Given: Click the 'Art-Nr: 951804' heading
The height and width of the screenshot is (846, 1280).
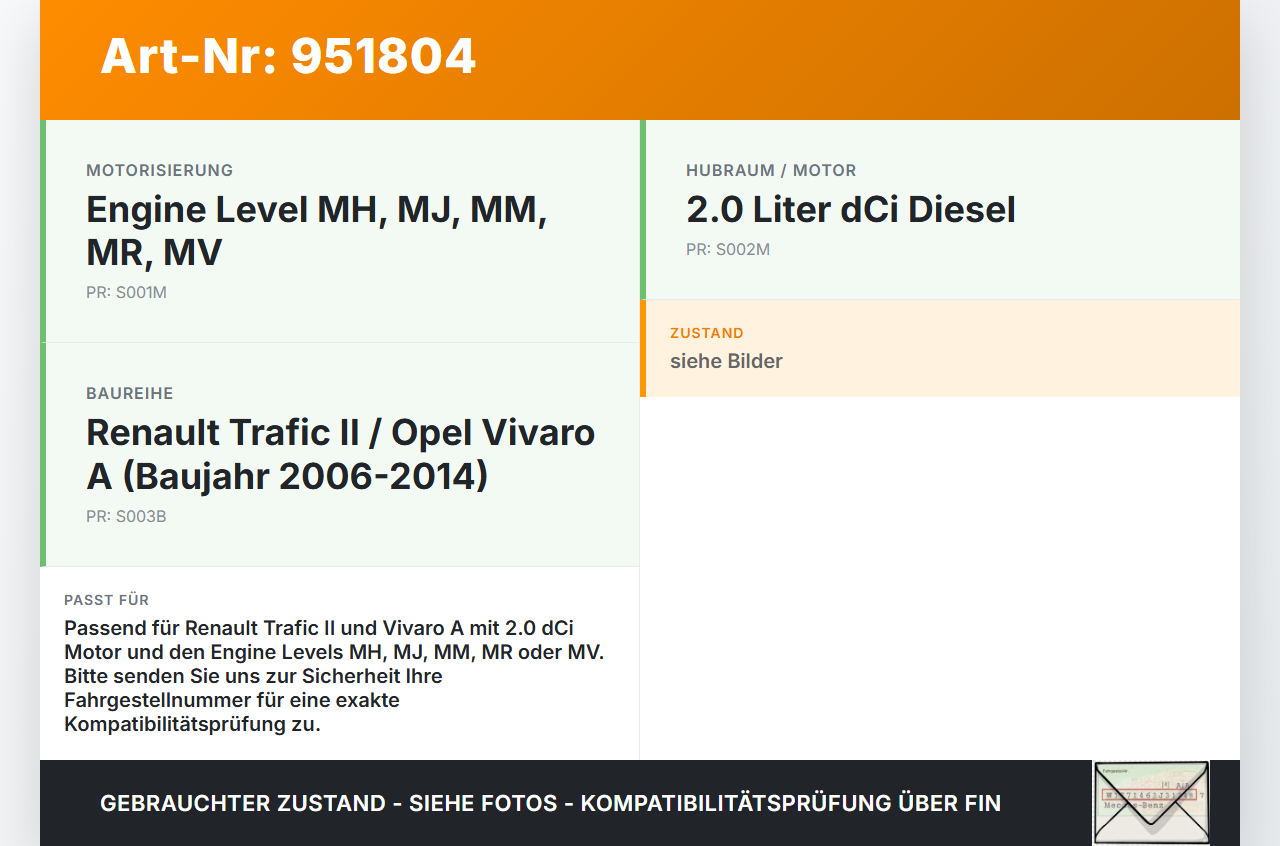Looking at the screenshot, I should click(x=288, y=56).
